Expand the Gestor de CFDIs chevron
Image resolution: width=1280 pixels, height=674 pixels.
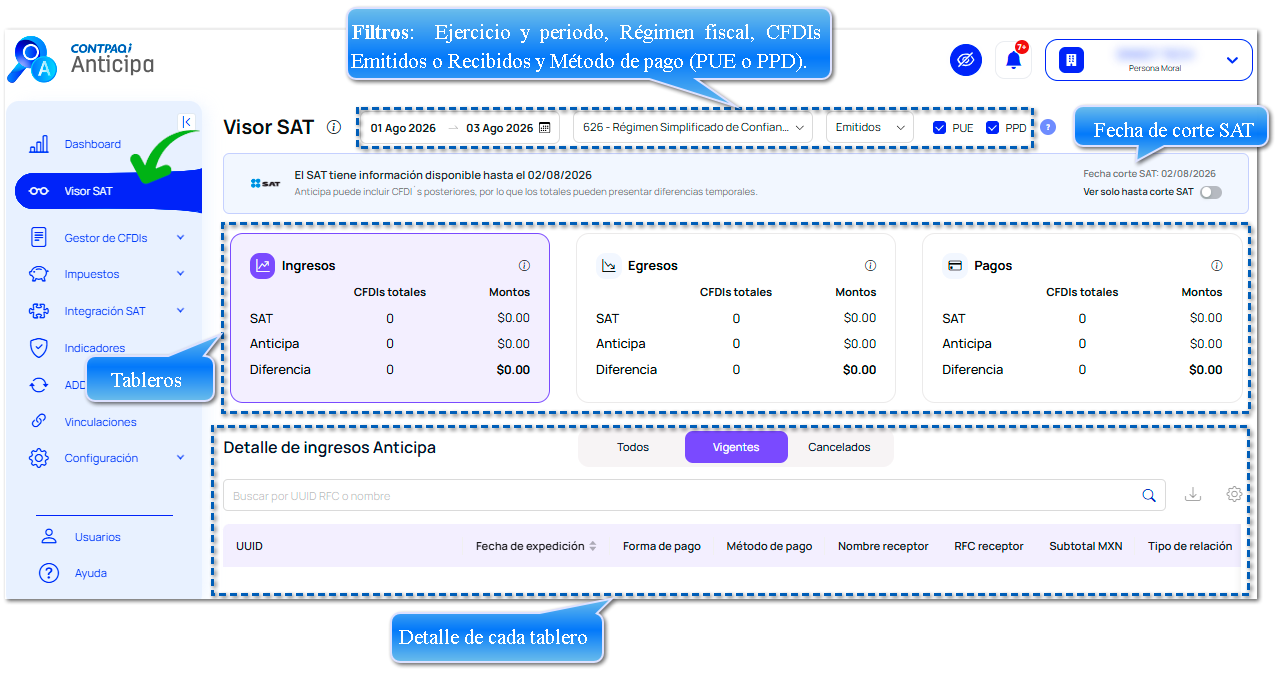pyautogui.click(x=181, y=238)
